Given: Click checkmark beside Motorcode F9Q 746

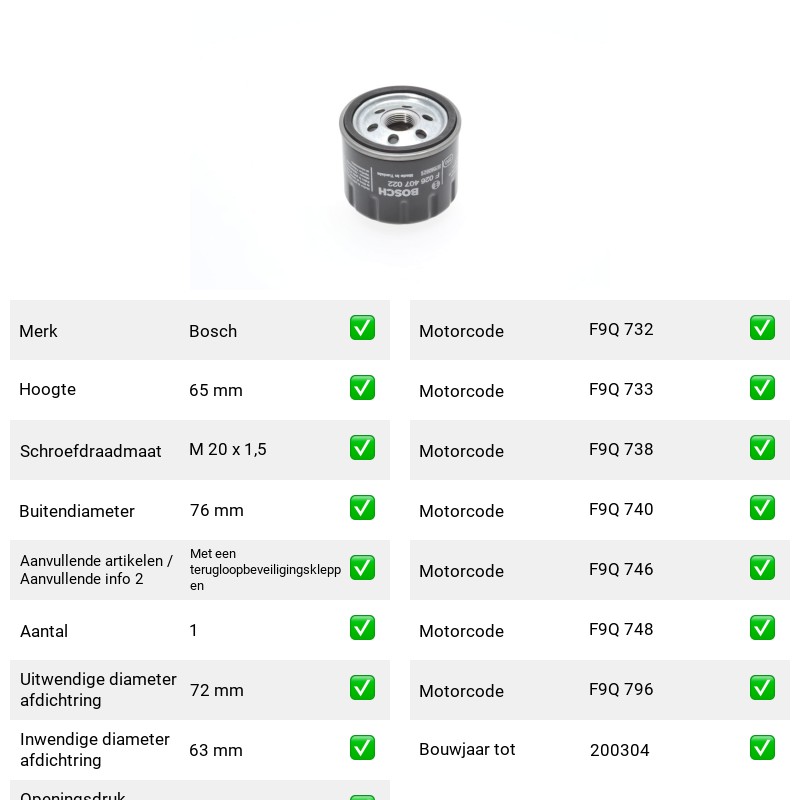Looking at the screenshot, I should (x=762, y=568).
